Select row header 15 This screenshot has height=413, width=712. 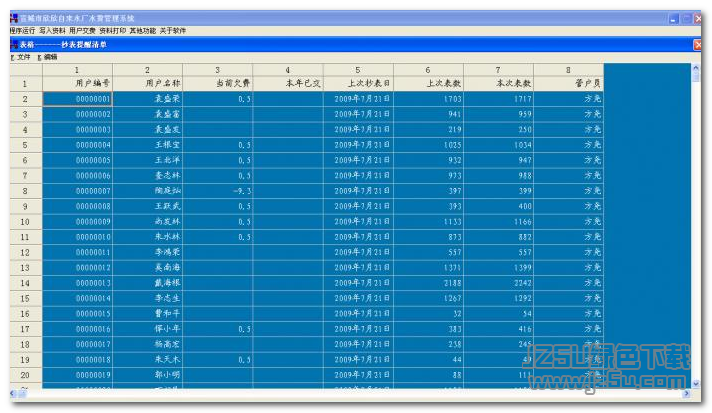[26, 299]
